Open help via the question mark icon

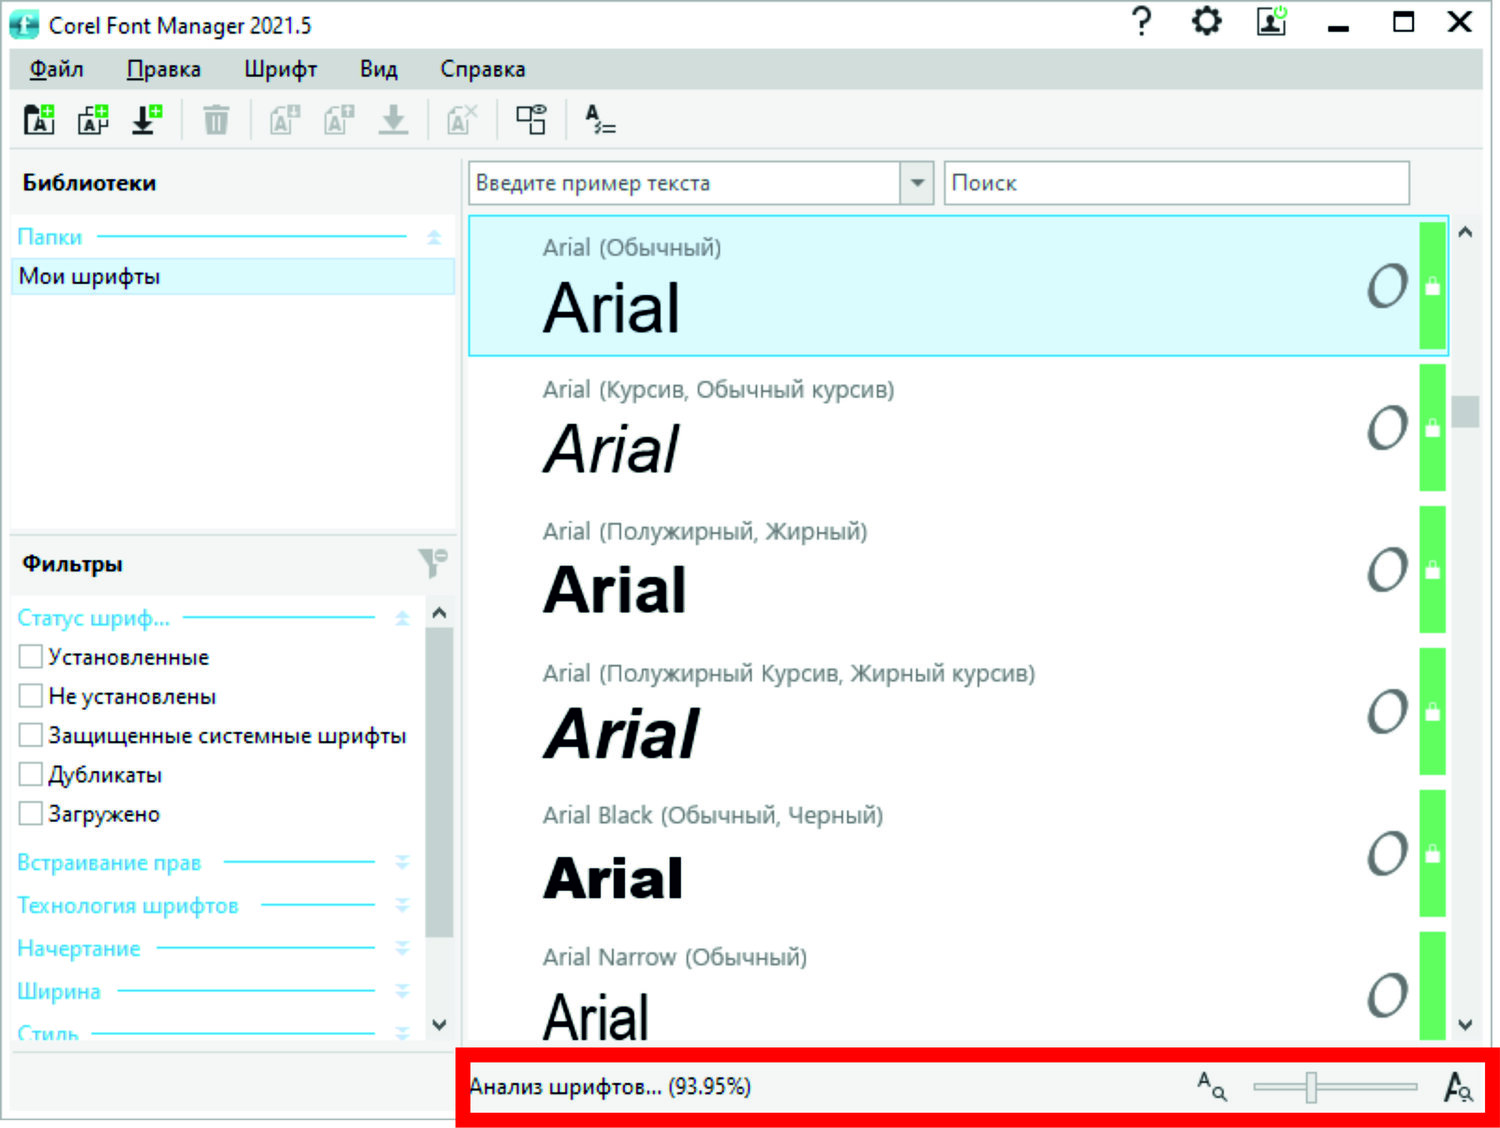tap(1141, 21)
